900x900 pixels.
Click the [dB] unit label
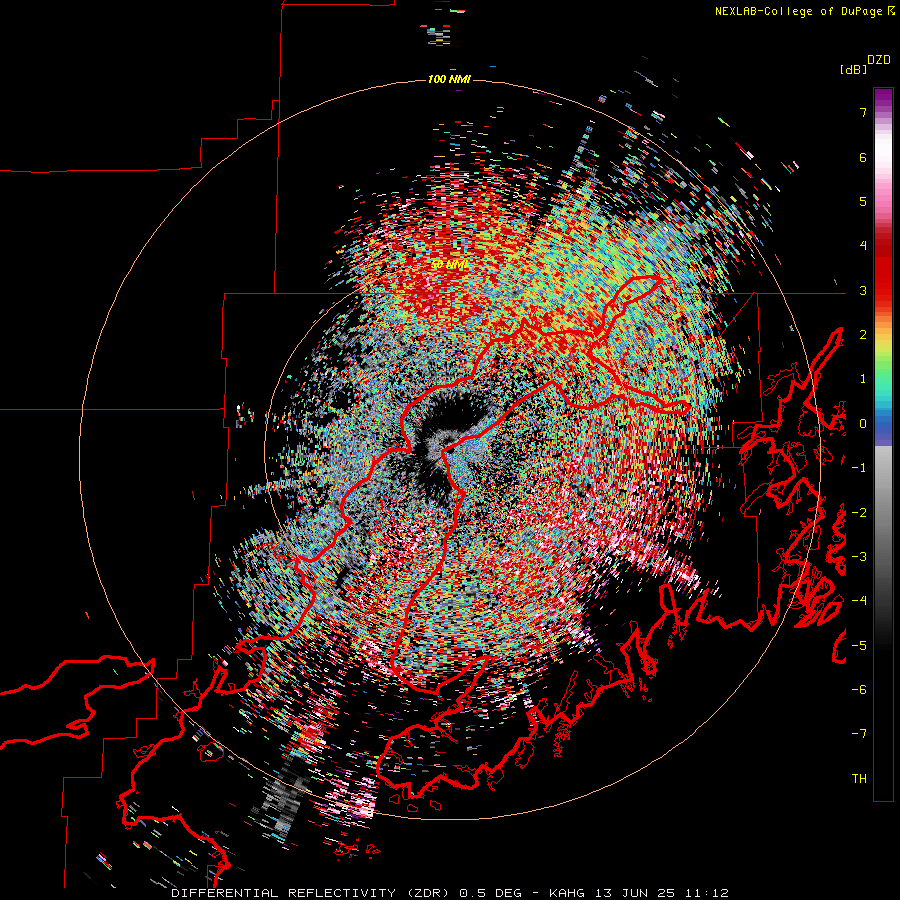853,70
